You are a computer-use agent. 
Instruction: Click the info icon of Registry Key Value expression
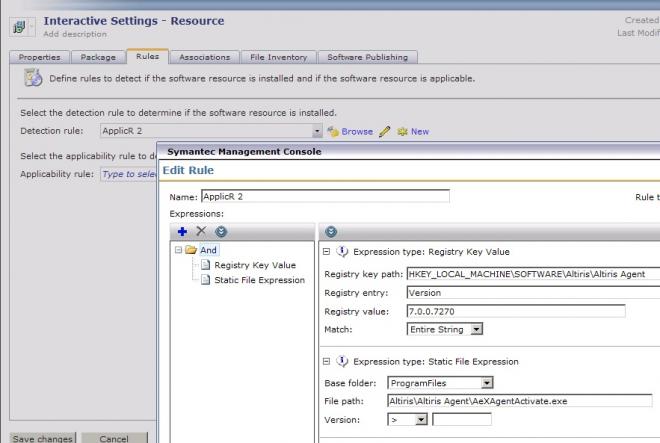click(x=342, y=251)
